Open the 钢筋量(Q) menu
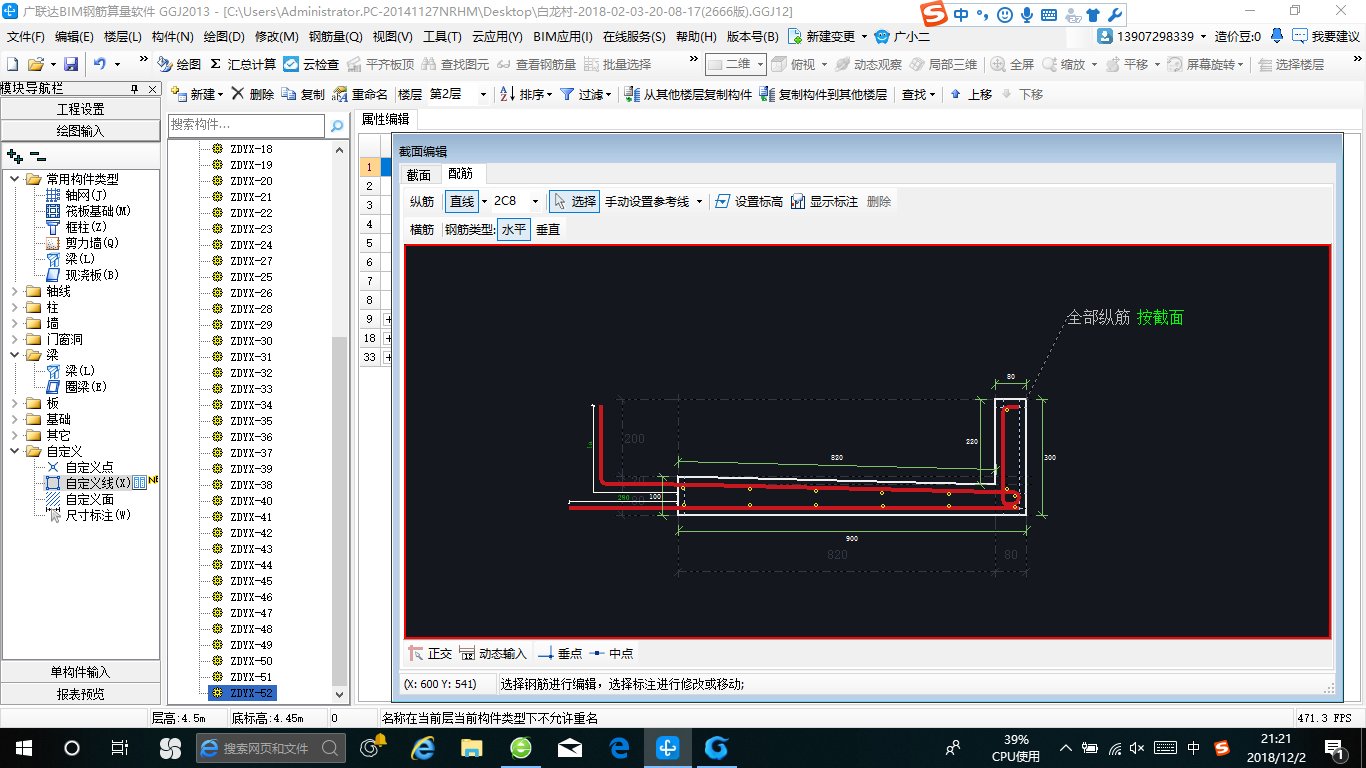This screenshot has height=768, width=1366. click(x=335, y=37)
